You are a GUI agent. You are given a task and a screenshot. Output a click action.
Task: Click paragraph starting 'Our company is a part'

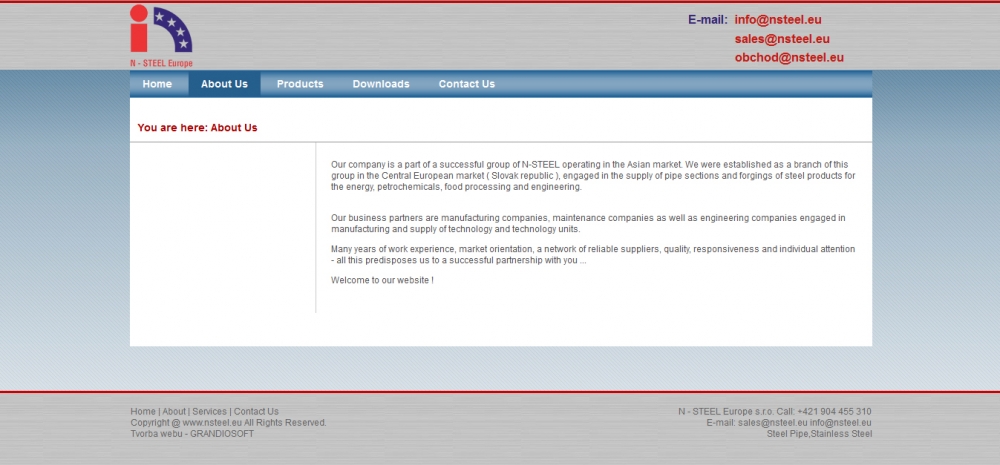(593, 176)
